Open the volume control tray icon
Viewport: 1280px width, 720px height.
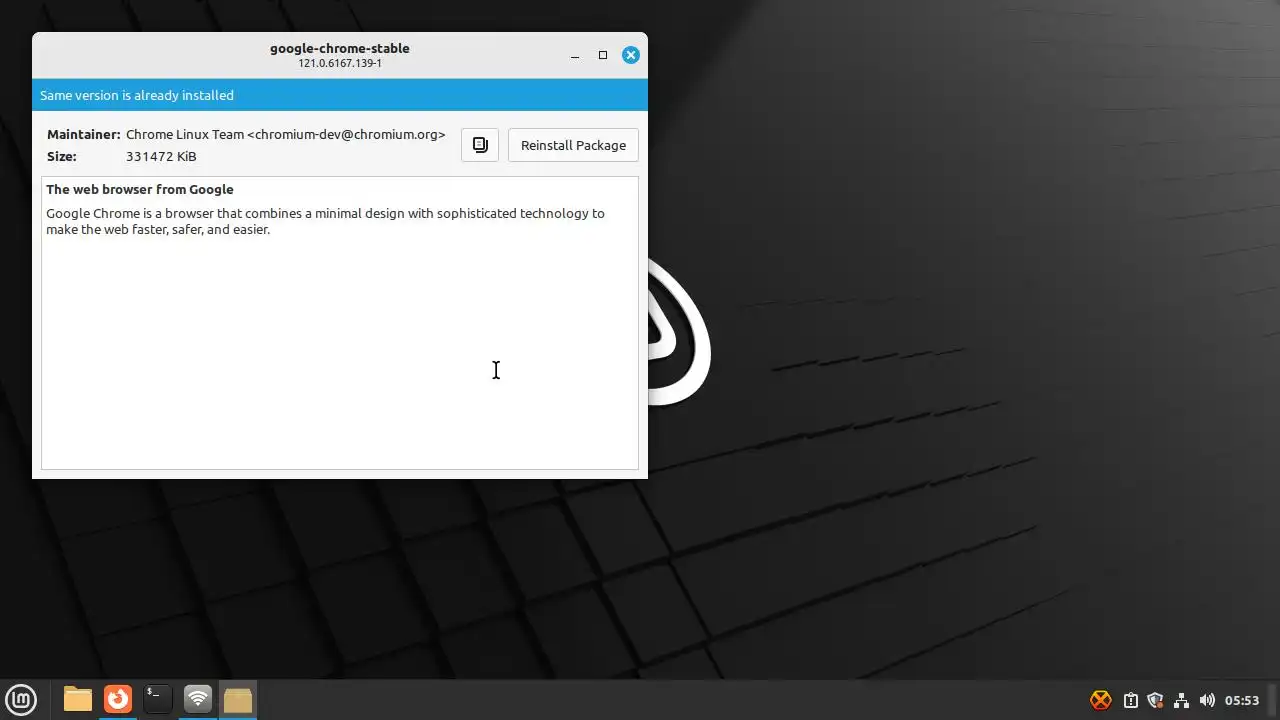click(x=1207, y=700)
